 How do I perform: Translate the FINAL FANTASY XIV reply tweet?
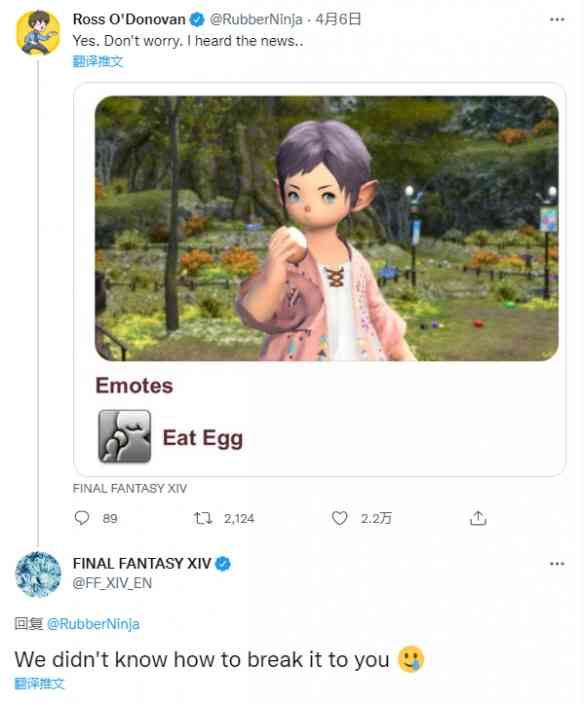click(39, 684)
